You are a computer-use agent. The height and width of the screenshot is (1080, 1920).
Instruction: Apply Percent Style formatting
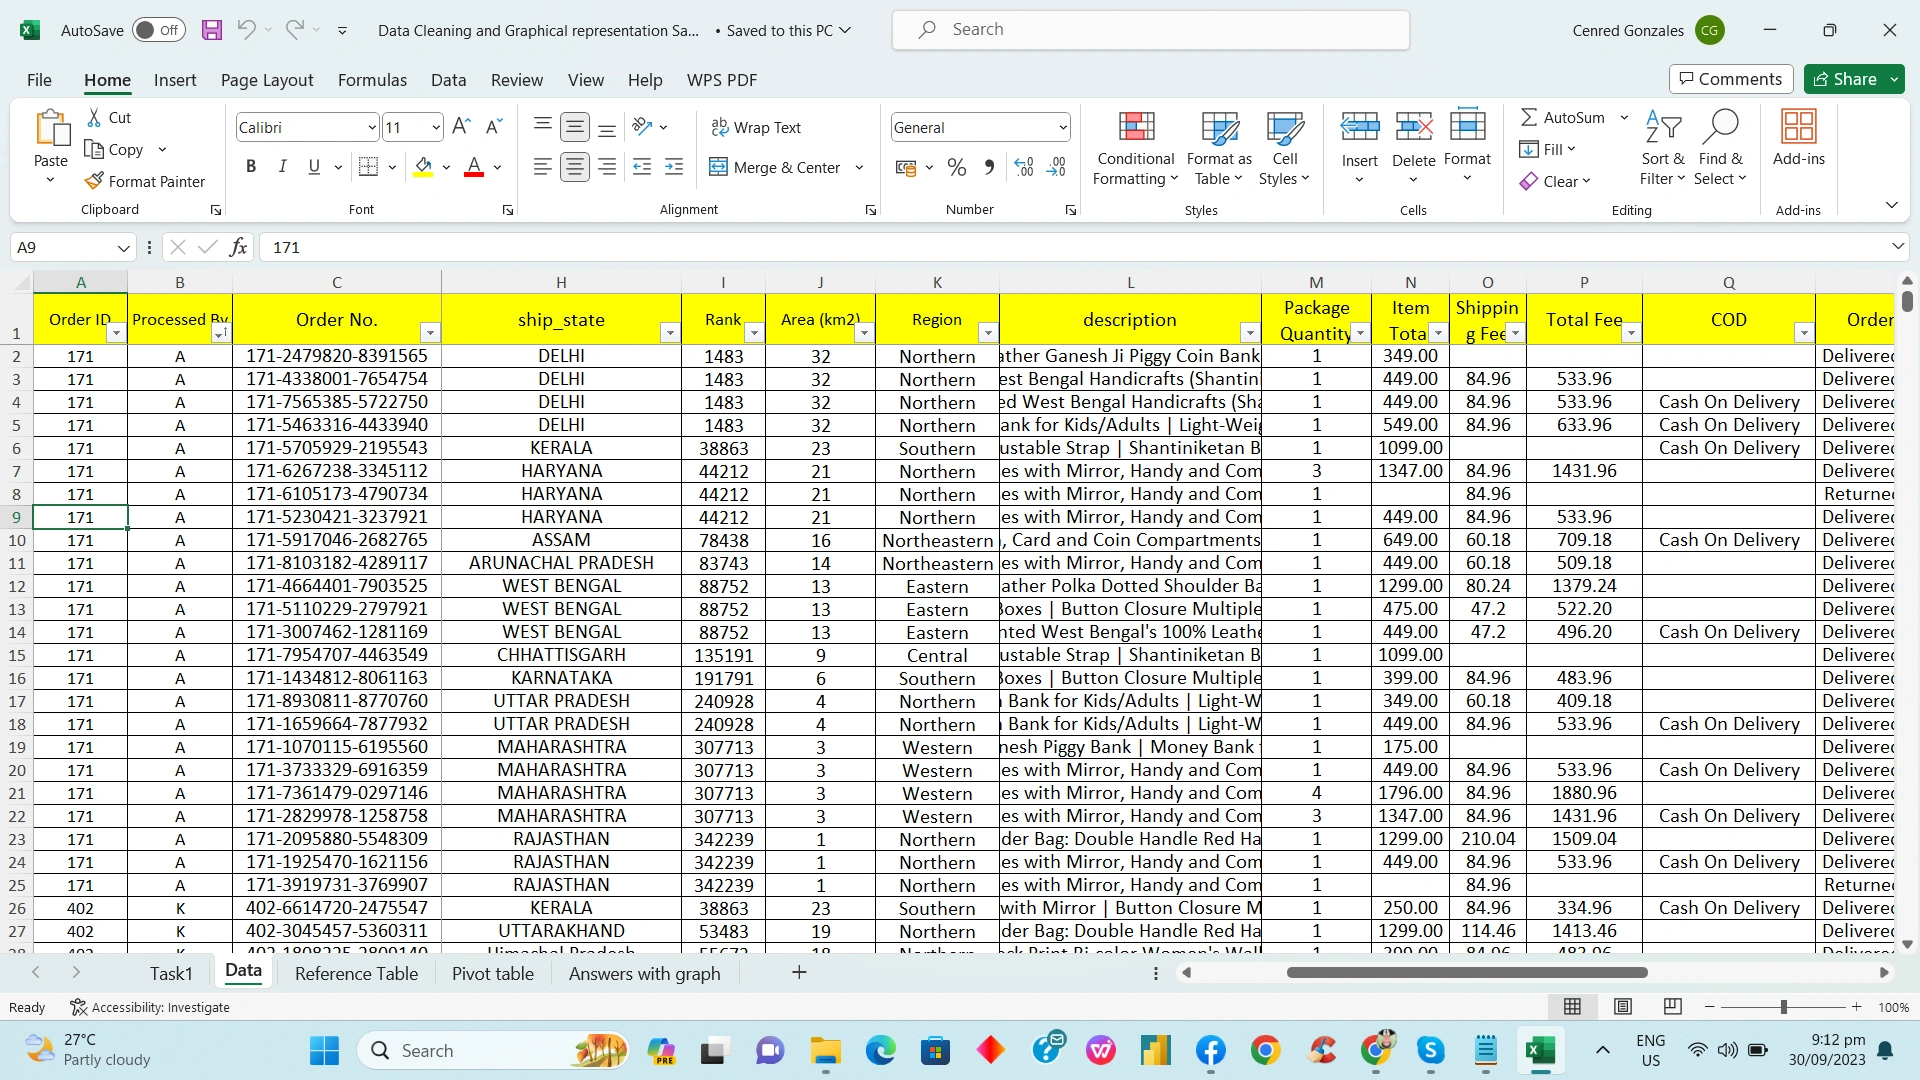[x=957, y=167]
